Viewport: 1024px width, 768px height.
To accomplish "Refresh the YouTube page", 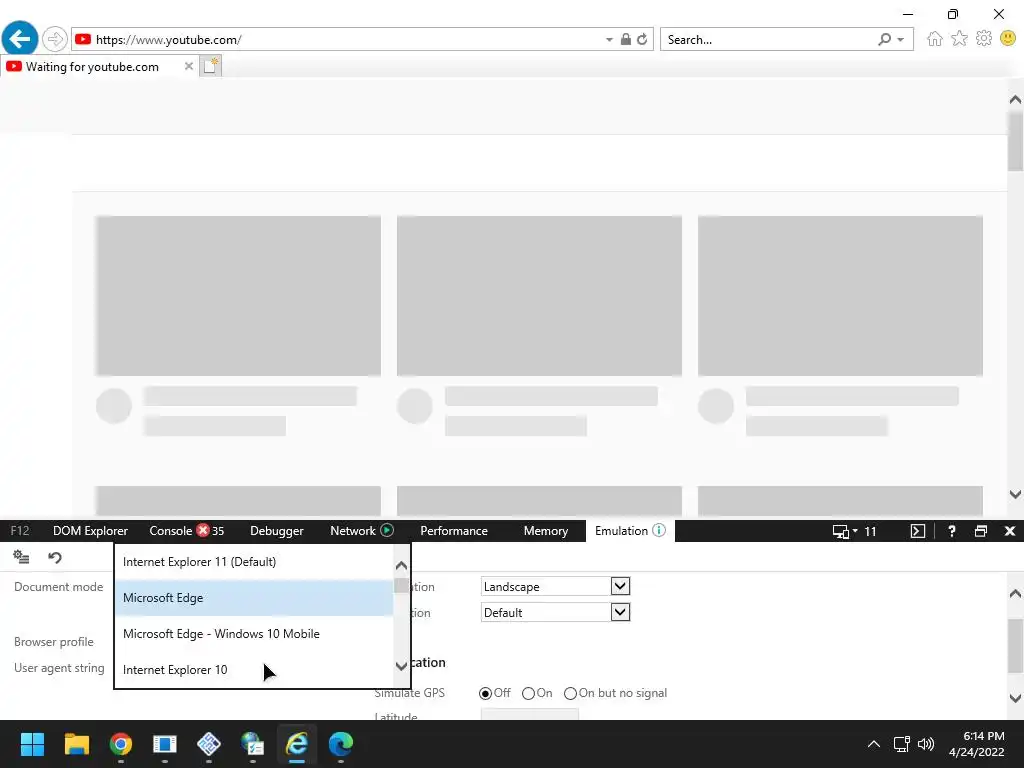I will (642, 39).
